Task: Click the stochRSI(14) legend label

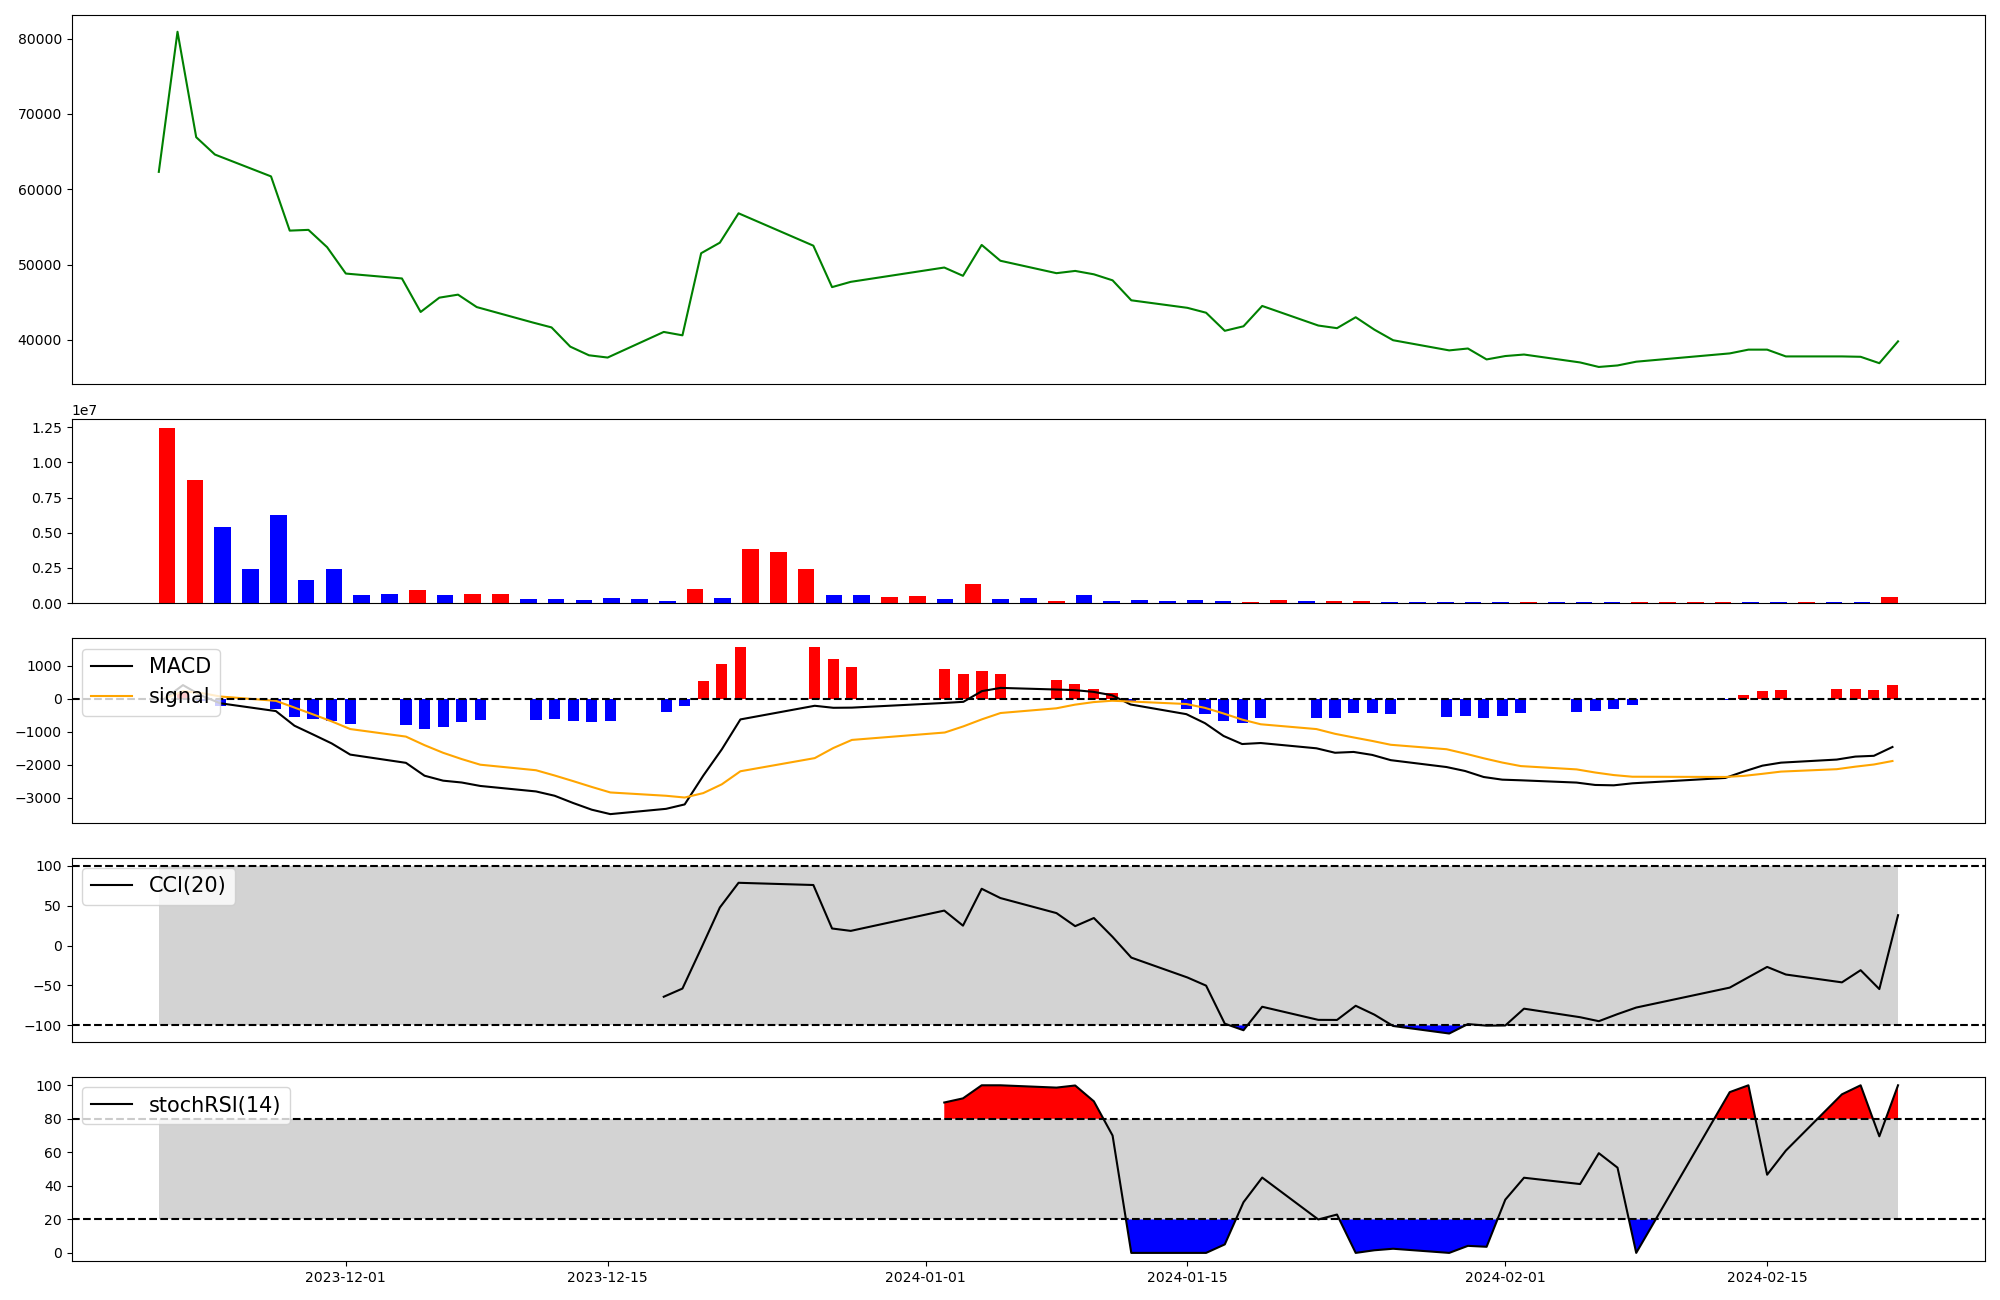Action: point(213,1105)
